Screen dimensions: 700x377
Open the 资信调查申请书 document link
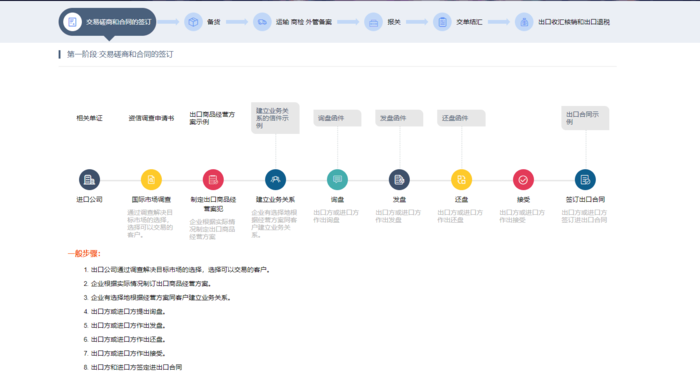coord(151,118)
